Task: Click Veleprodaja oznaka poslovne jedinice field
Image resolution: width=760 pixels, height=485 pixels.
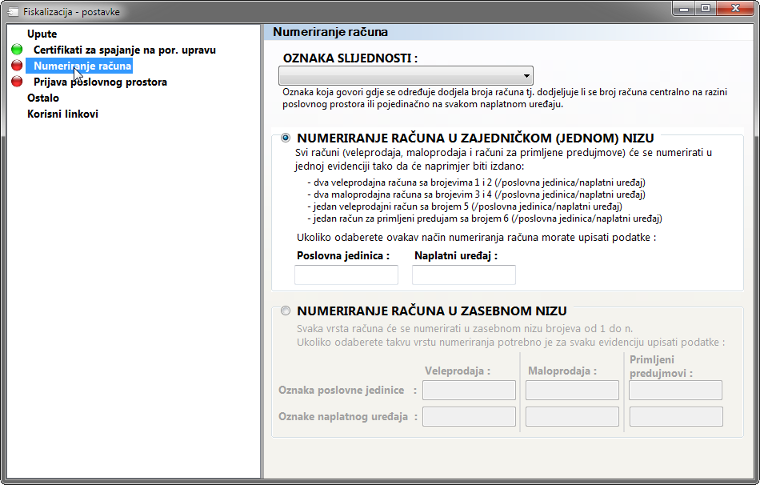Action: (469, 390)
